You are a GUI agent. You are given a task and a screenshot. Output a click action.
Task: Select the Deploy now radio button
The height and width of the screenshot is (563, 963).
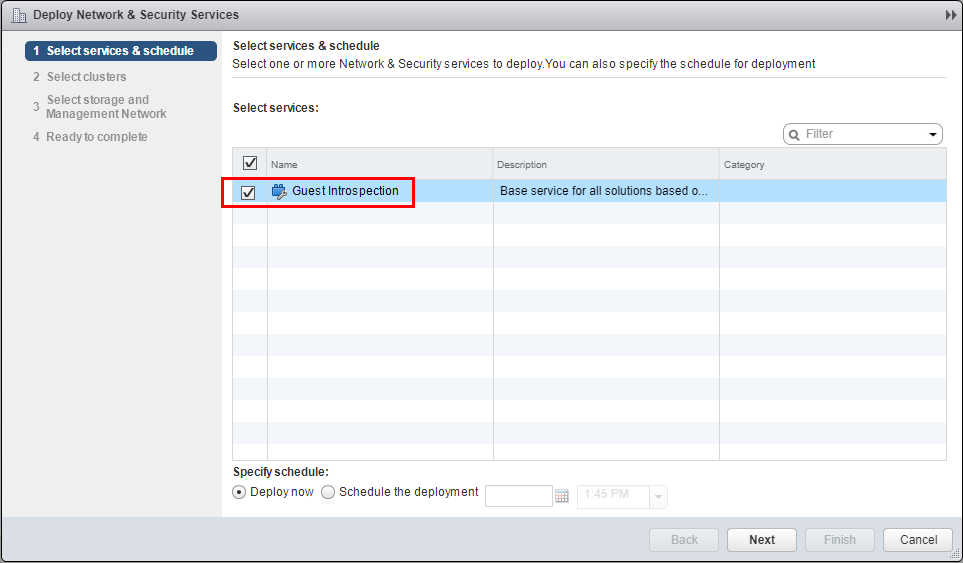(x=239, y=492)
